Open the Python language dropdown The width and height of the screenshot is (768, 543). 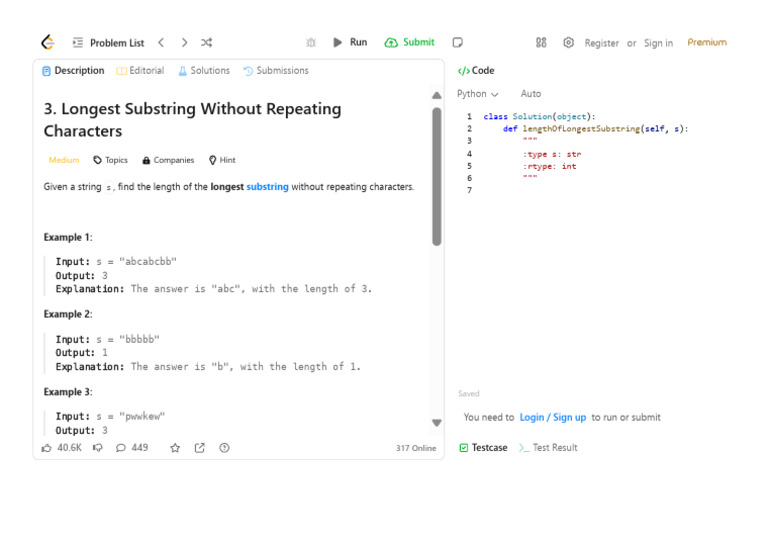[x=477, y=94]
